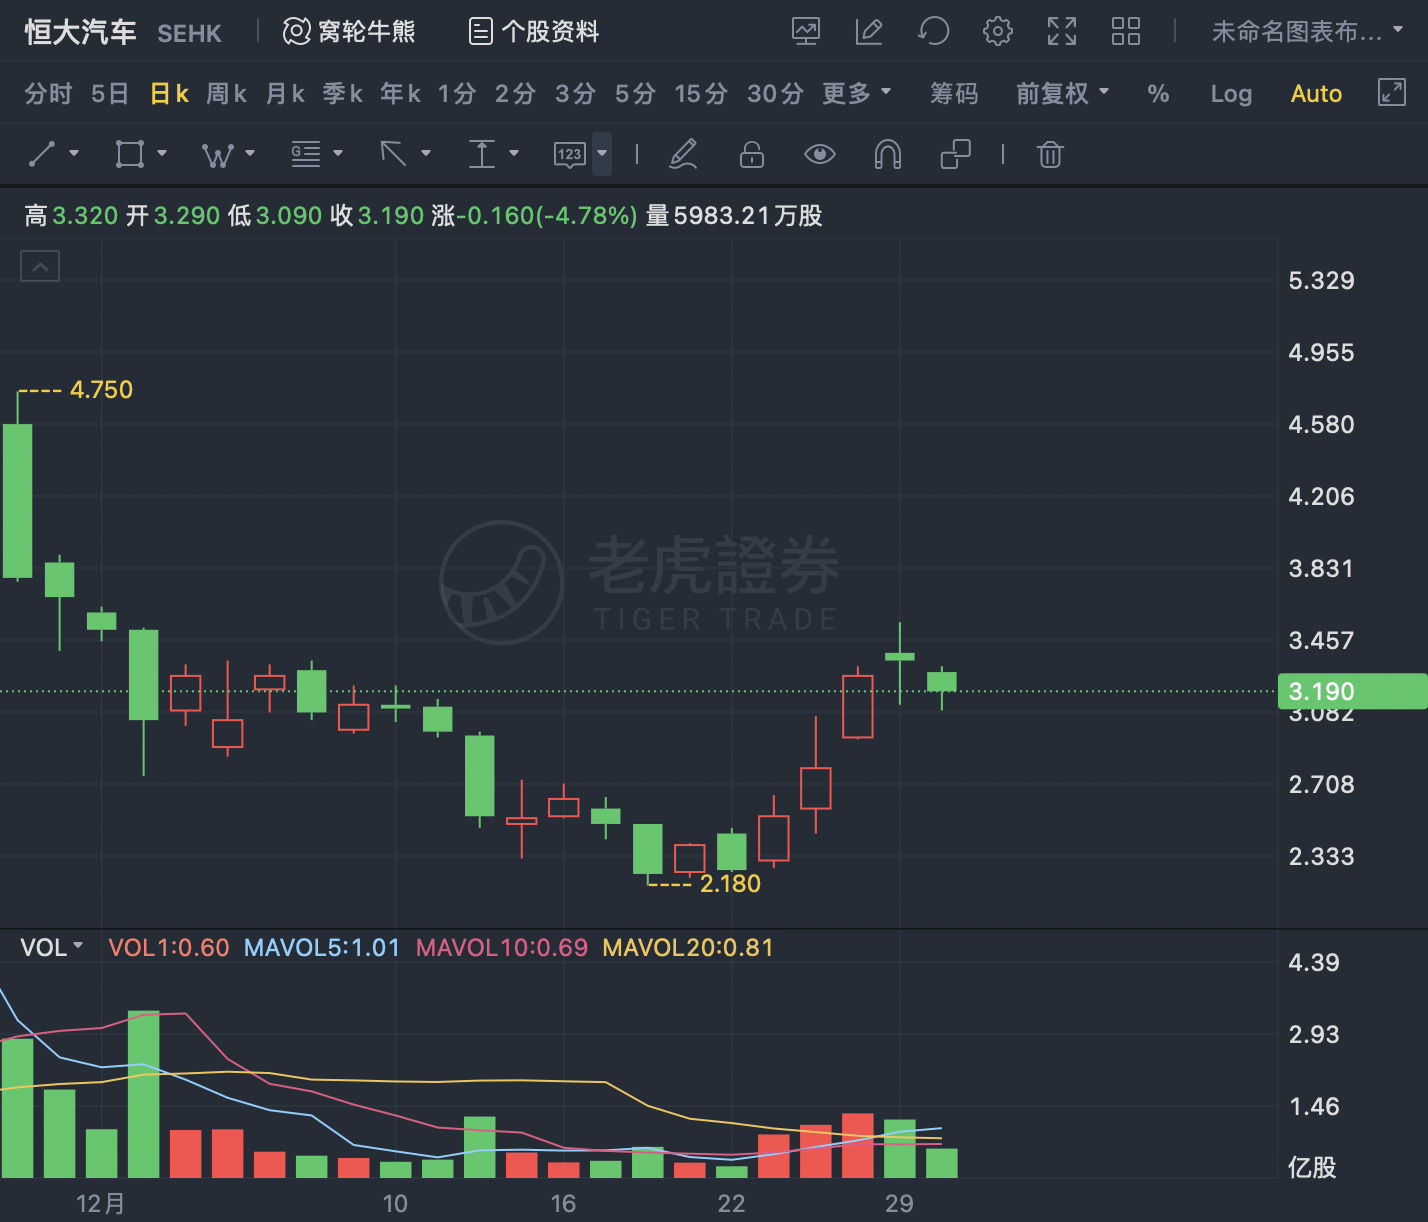1428x1222 pixels.
Task: Open the multi-chart grid layout icon
Action: [x=1126, y=32]
